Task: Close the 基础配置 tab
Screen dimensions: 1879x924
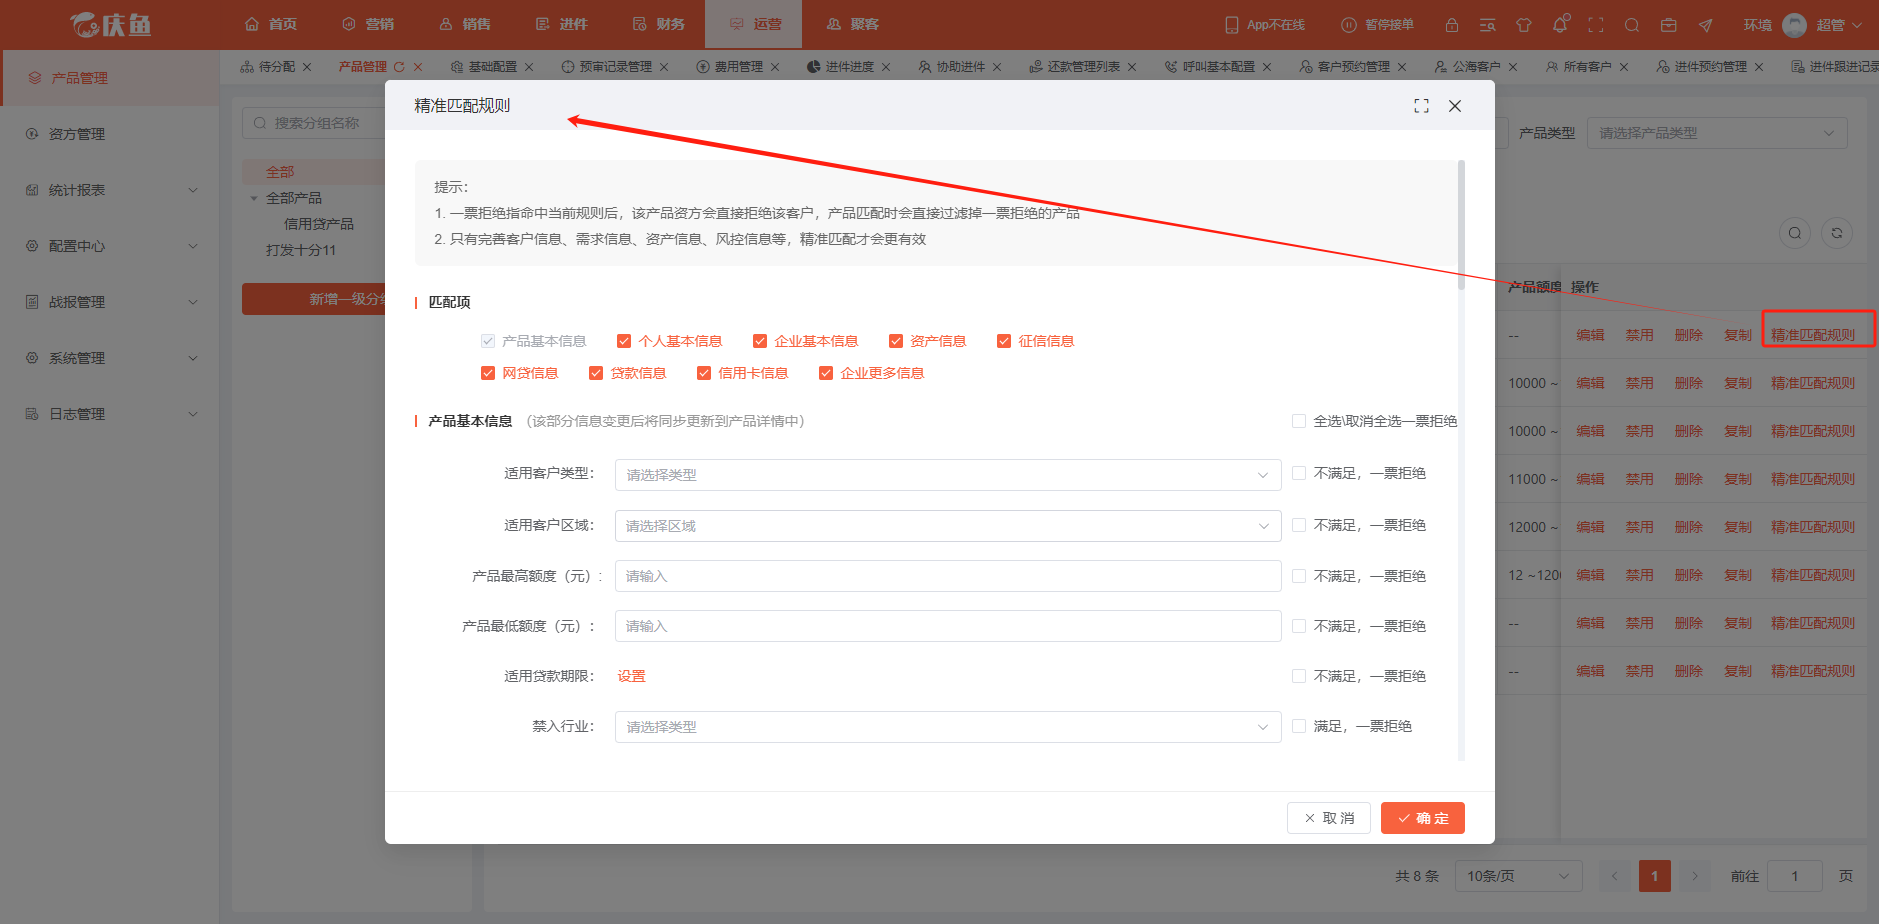Action: [529, 67]
